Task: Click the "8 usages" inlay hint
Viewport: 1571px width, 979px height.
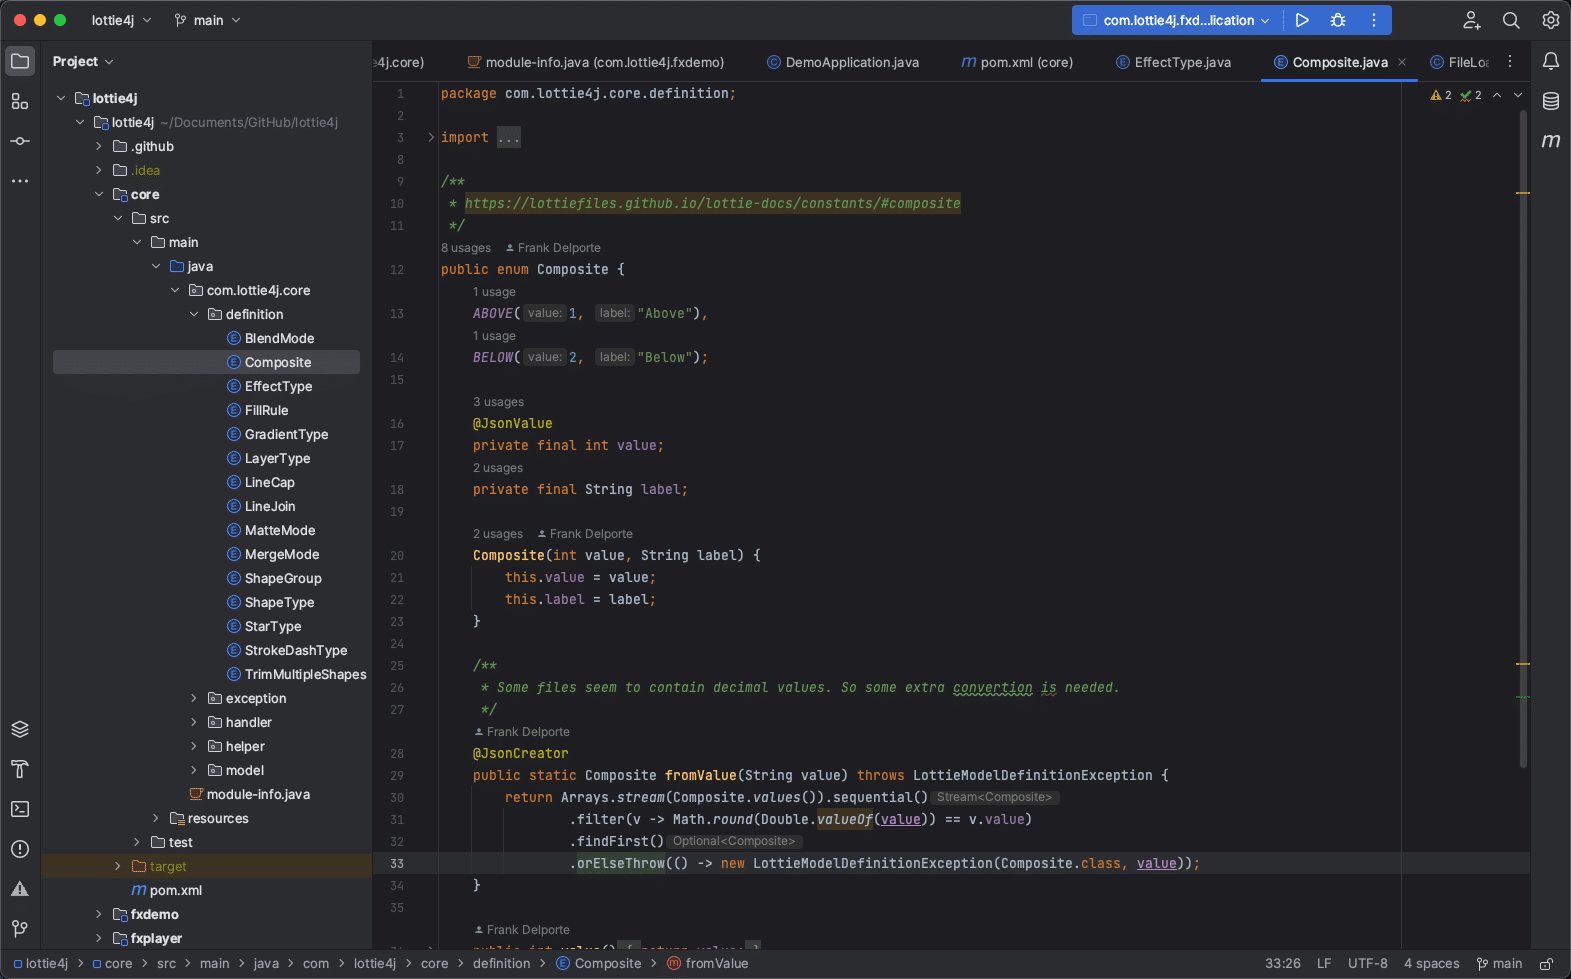Action: point(466,248)
